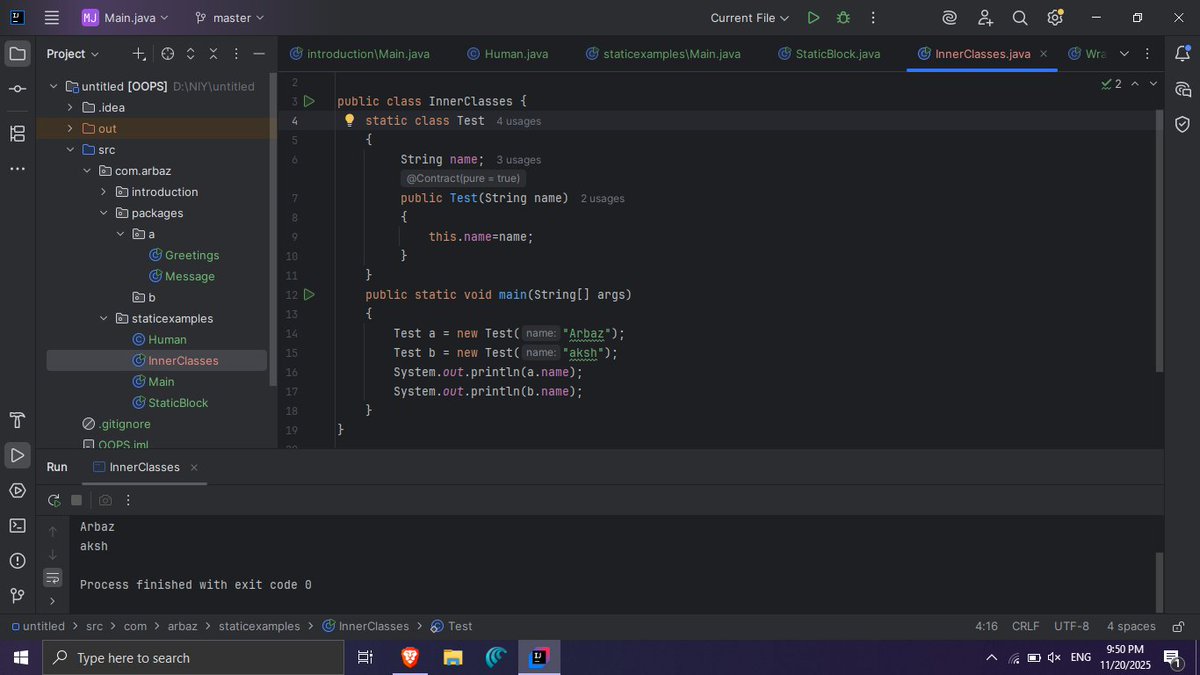The width and height of the screenshot is (1200, 675).
Task: Open the master branch dropdown
Action: click(228, 17)
